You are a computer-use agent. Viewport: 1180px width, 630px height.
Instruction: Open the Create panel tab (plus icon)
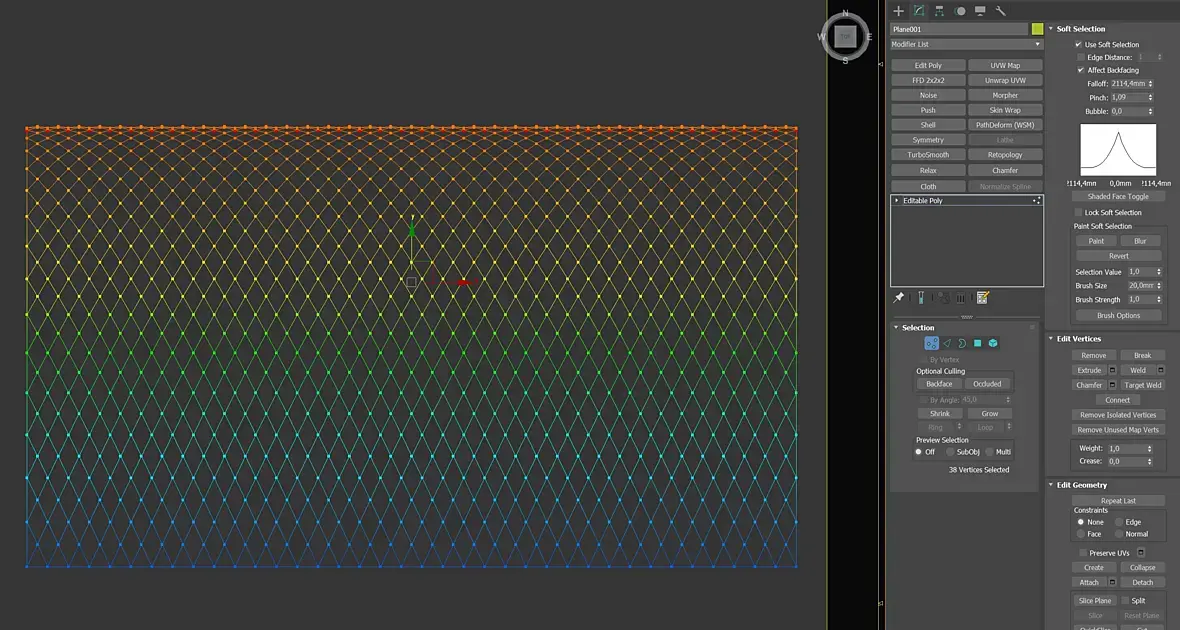898,11
